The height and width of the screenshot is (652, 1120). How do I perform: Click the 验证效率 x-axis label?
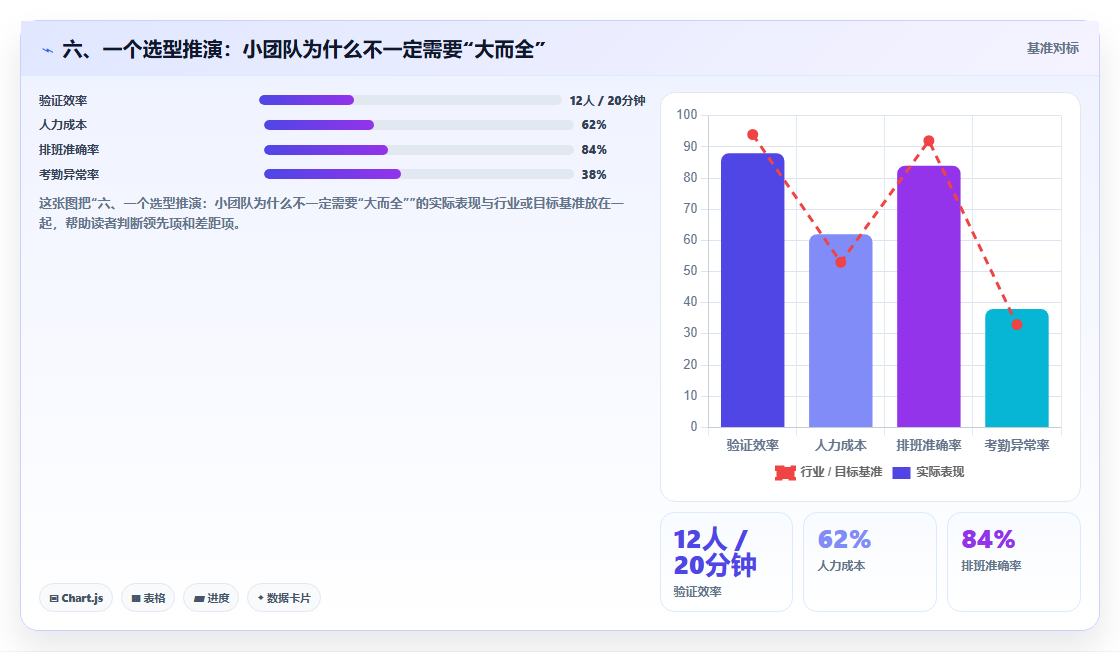click(x=753, y=445)
